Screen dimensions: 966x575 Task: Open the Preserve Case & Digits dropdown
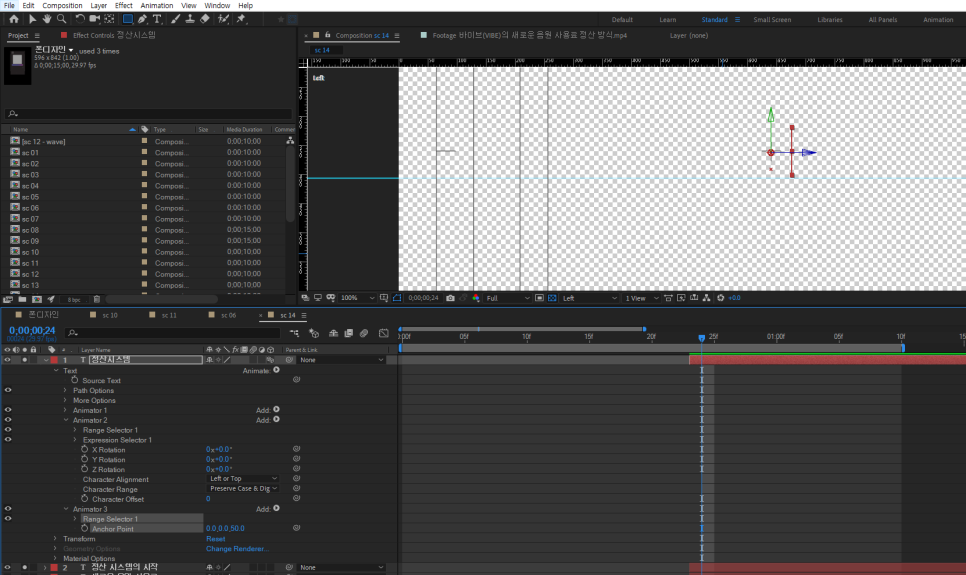[243, 489]
